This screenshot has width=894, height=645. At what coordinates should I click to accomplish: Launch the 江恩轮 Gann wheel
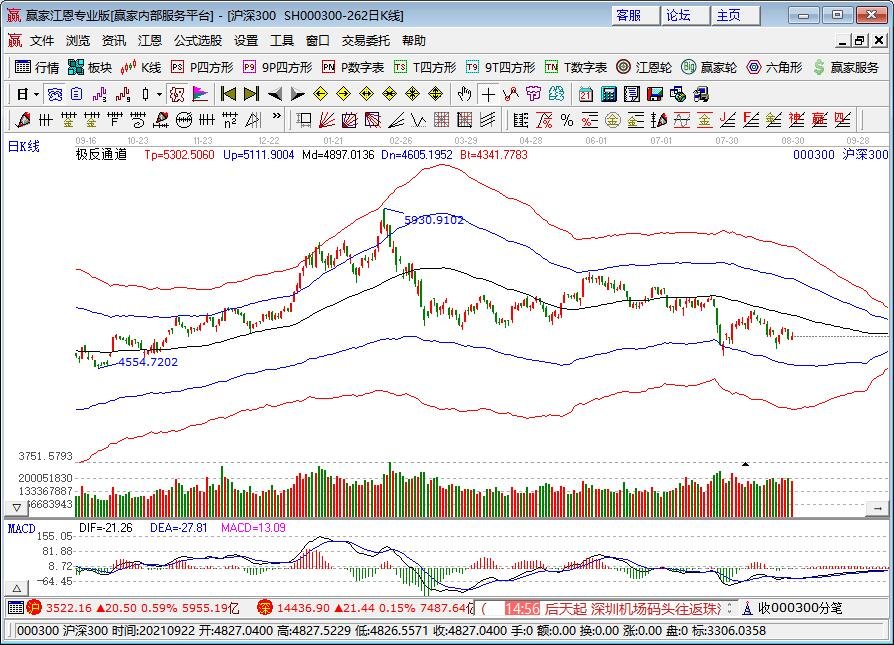pyautogui.click(x=644, y=67)
